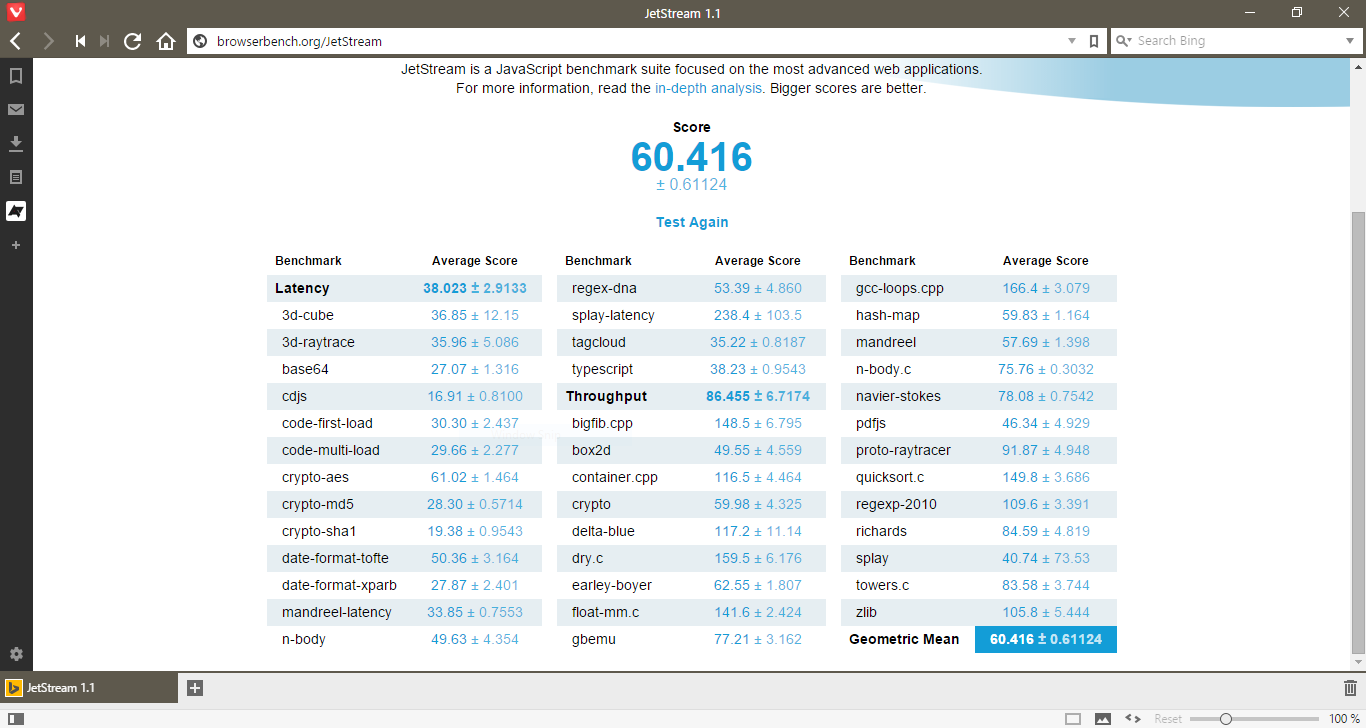Image resolution: width=1366 pixels, height=728 pixels.
Task: Open the Downloads panel in sidebar
Action: [x=16, y=144]
